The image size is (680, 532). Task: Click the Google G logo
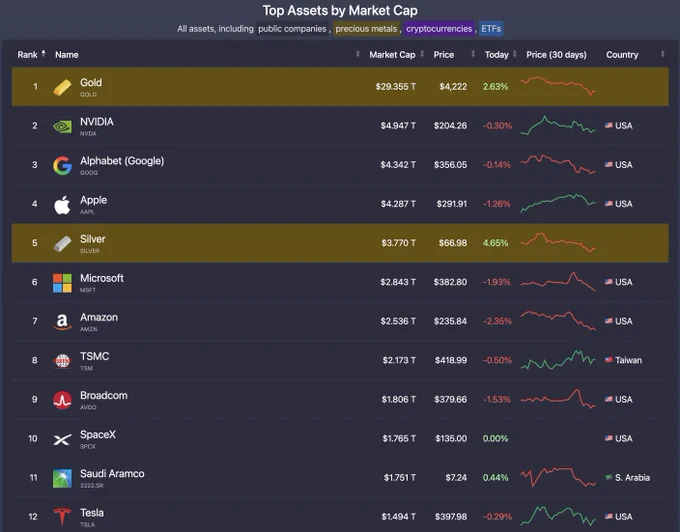point(62,166)
